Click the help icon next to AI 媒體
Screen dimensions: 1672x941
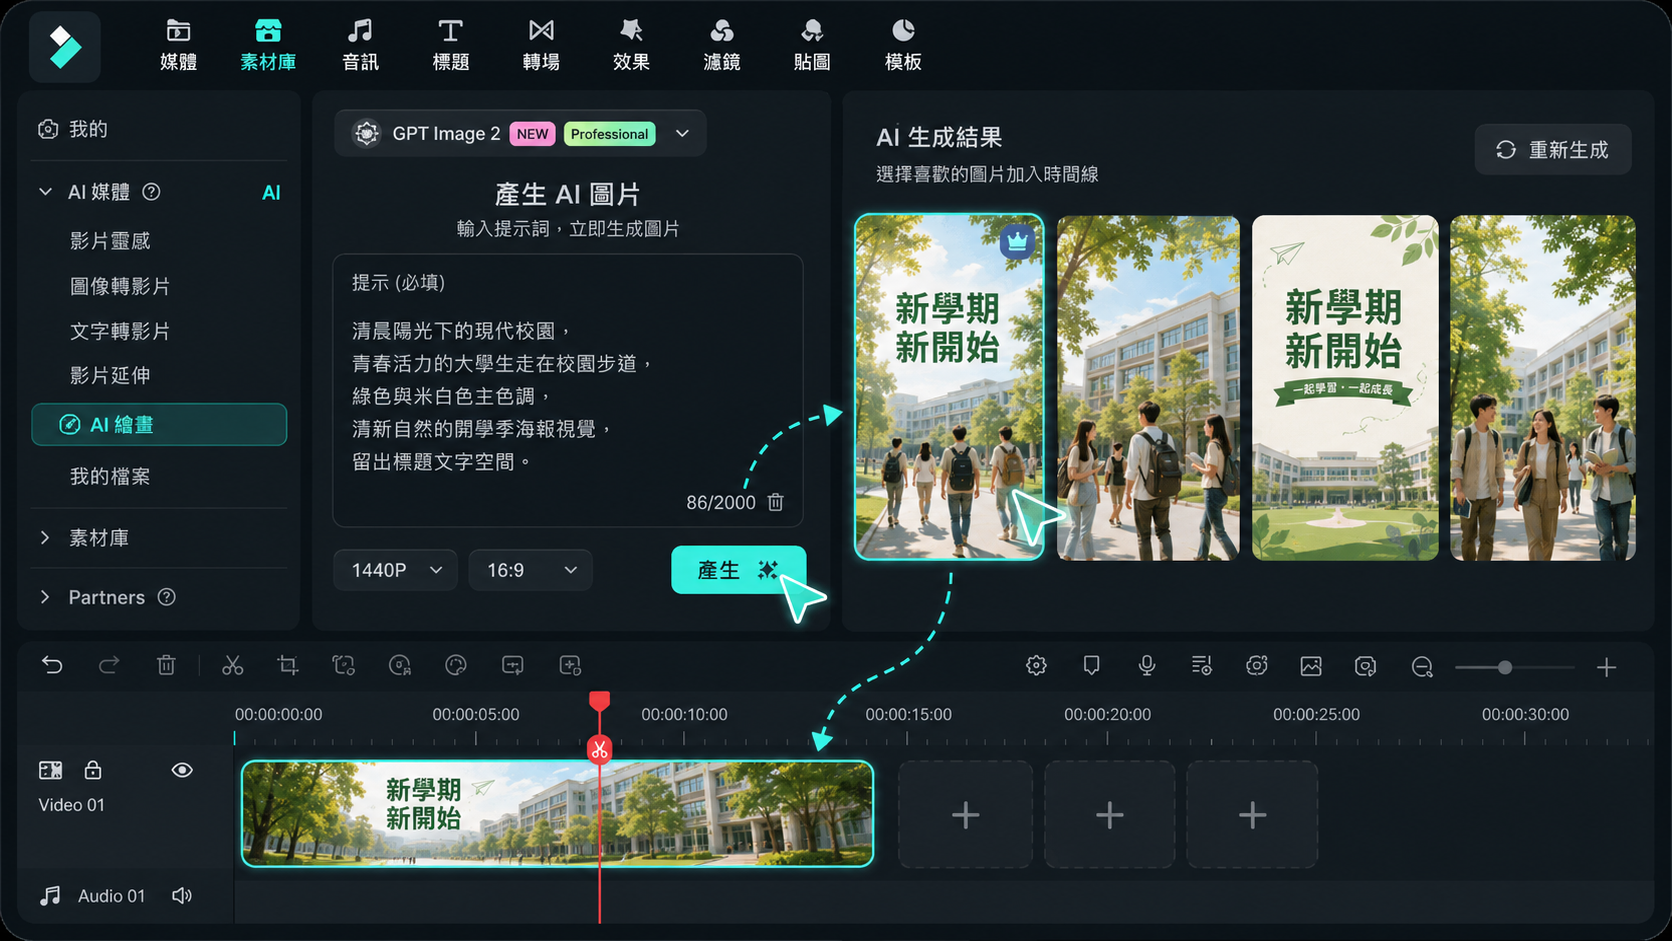click(x=151, y=192)
